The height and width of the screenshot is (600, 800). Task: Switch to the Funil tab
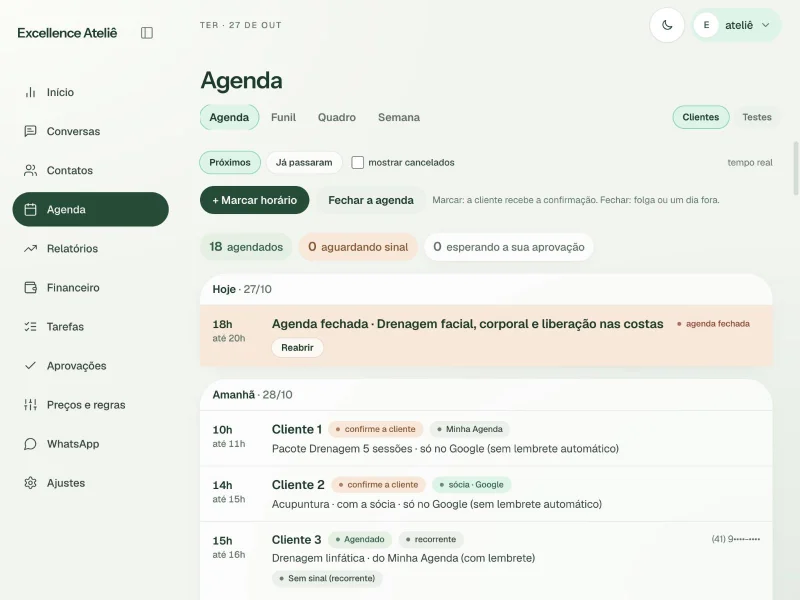(283, 117)
